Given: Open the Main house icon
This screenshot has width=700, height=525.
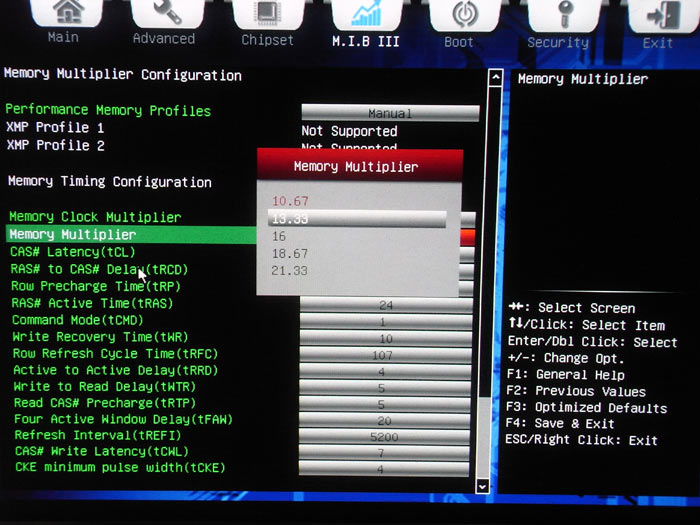Looking at the screenshot, I should point(67,12).
